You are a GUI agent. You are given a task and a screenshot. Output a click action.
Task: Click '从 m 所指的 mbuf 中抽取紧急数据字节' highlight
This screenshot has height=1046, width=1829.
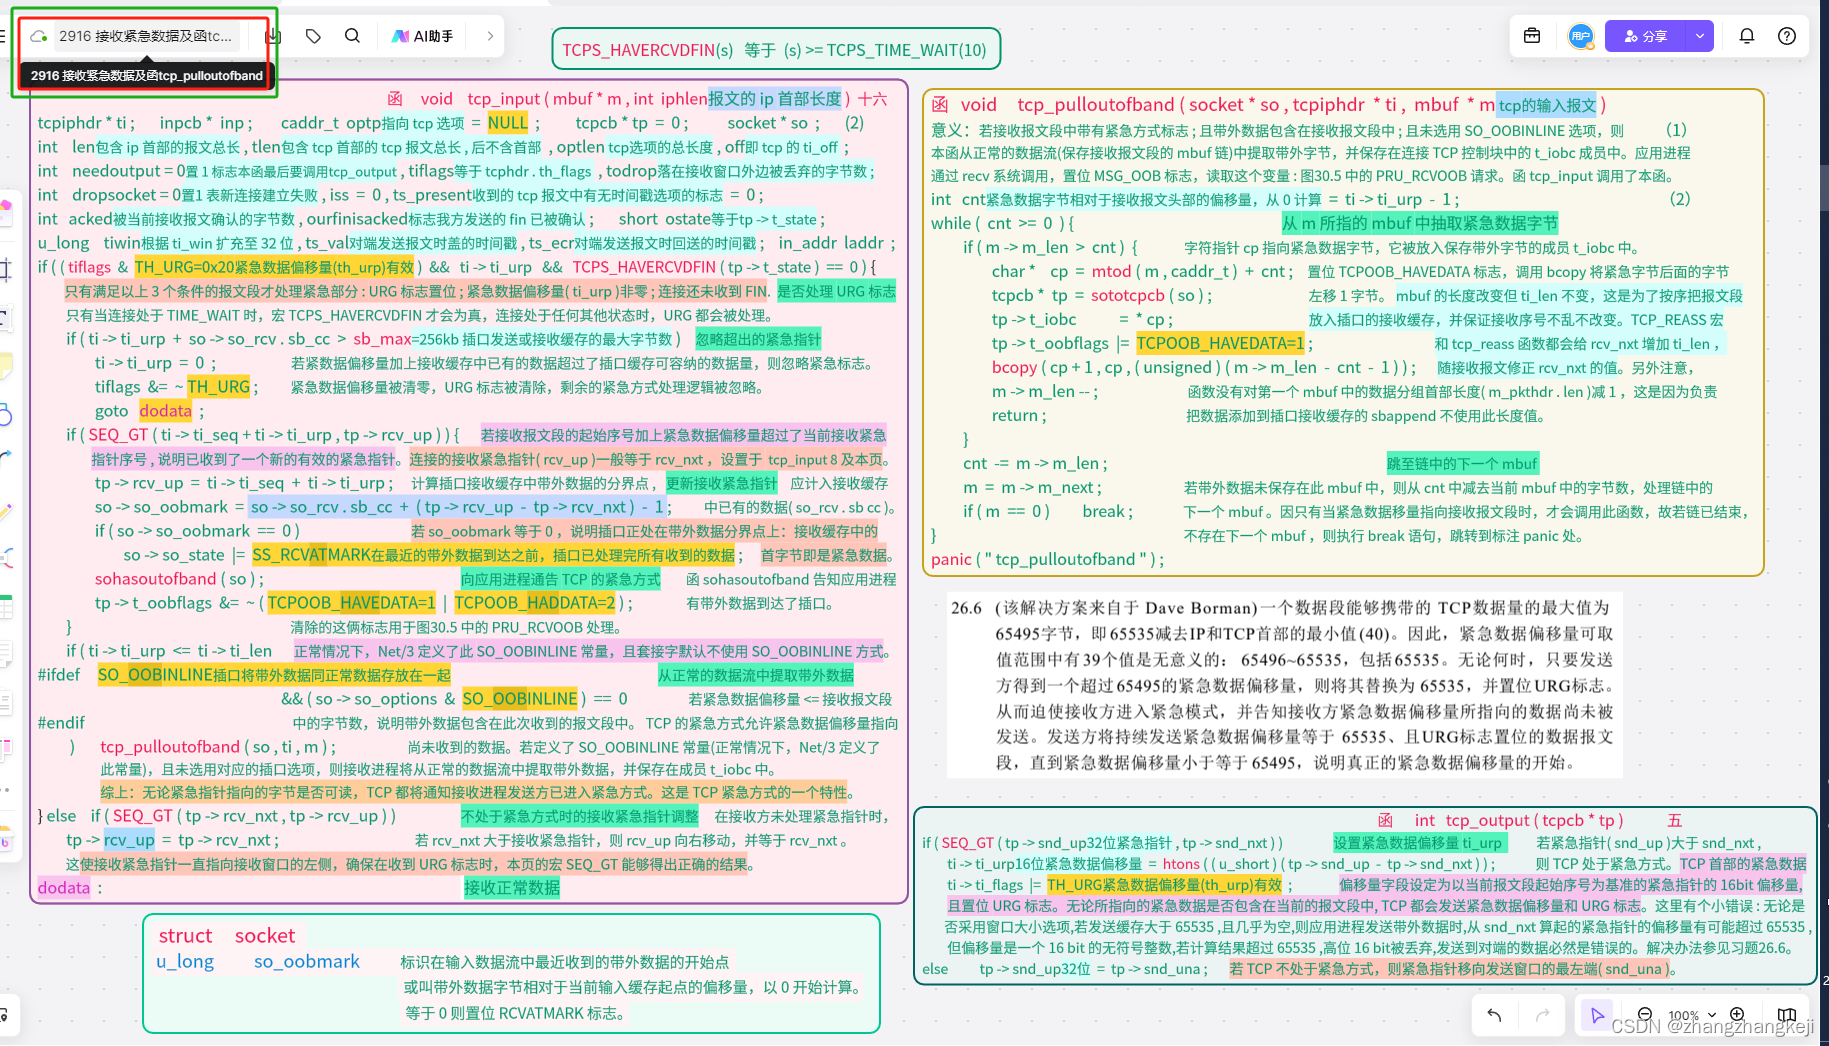pyautogui.click(x=1420, y=223)
